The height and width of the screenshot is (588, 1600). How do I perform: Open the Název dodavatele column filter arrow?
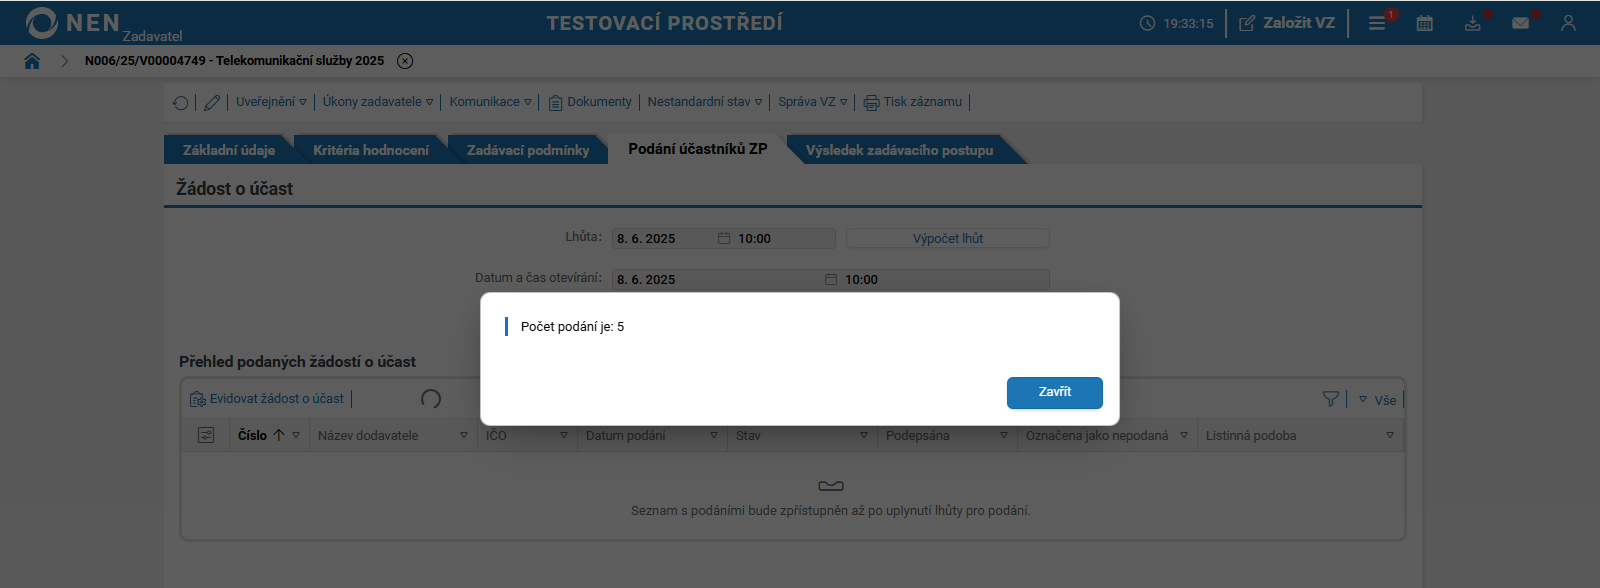tap(464, 435)
